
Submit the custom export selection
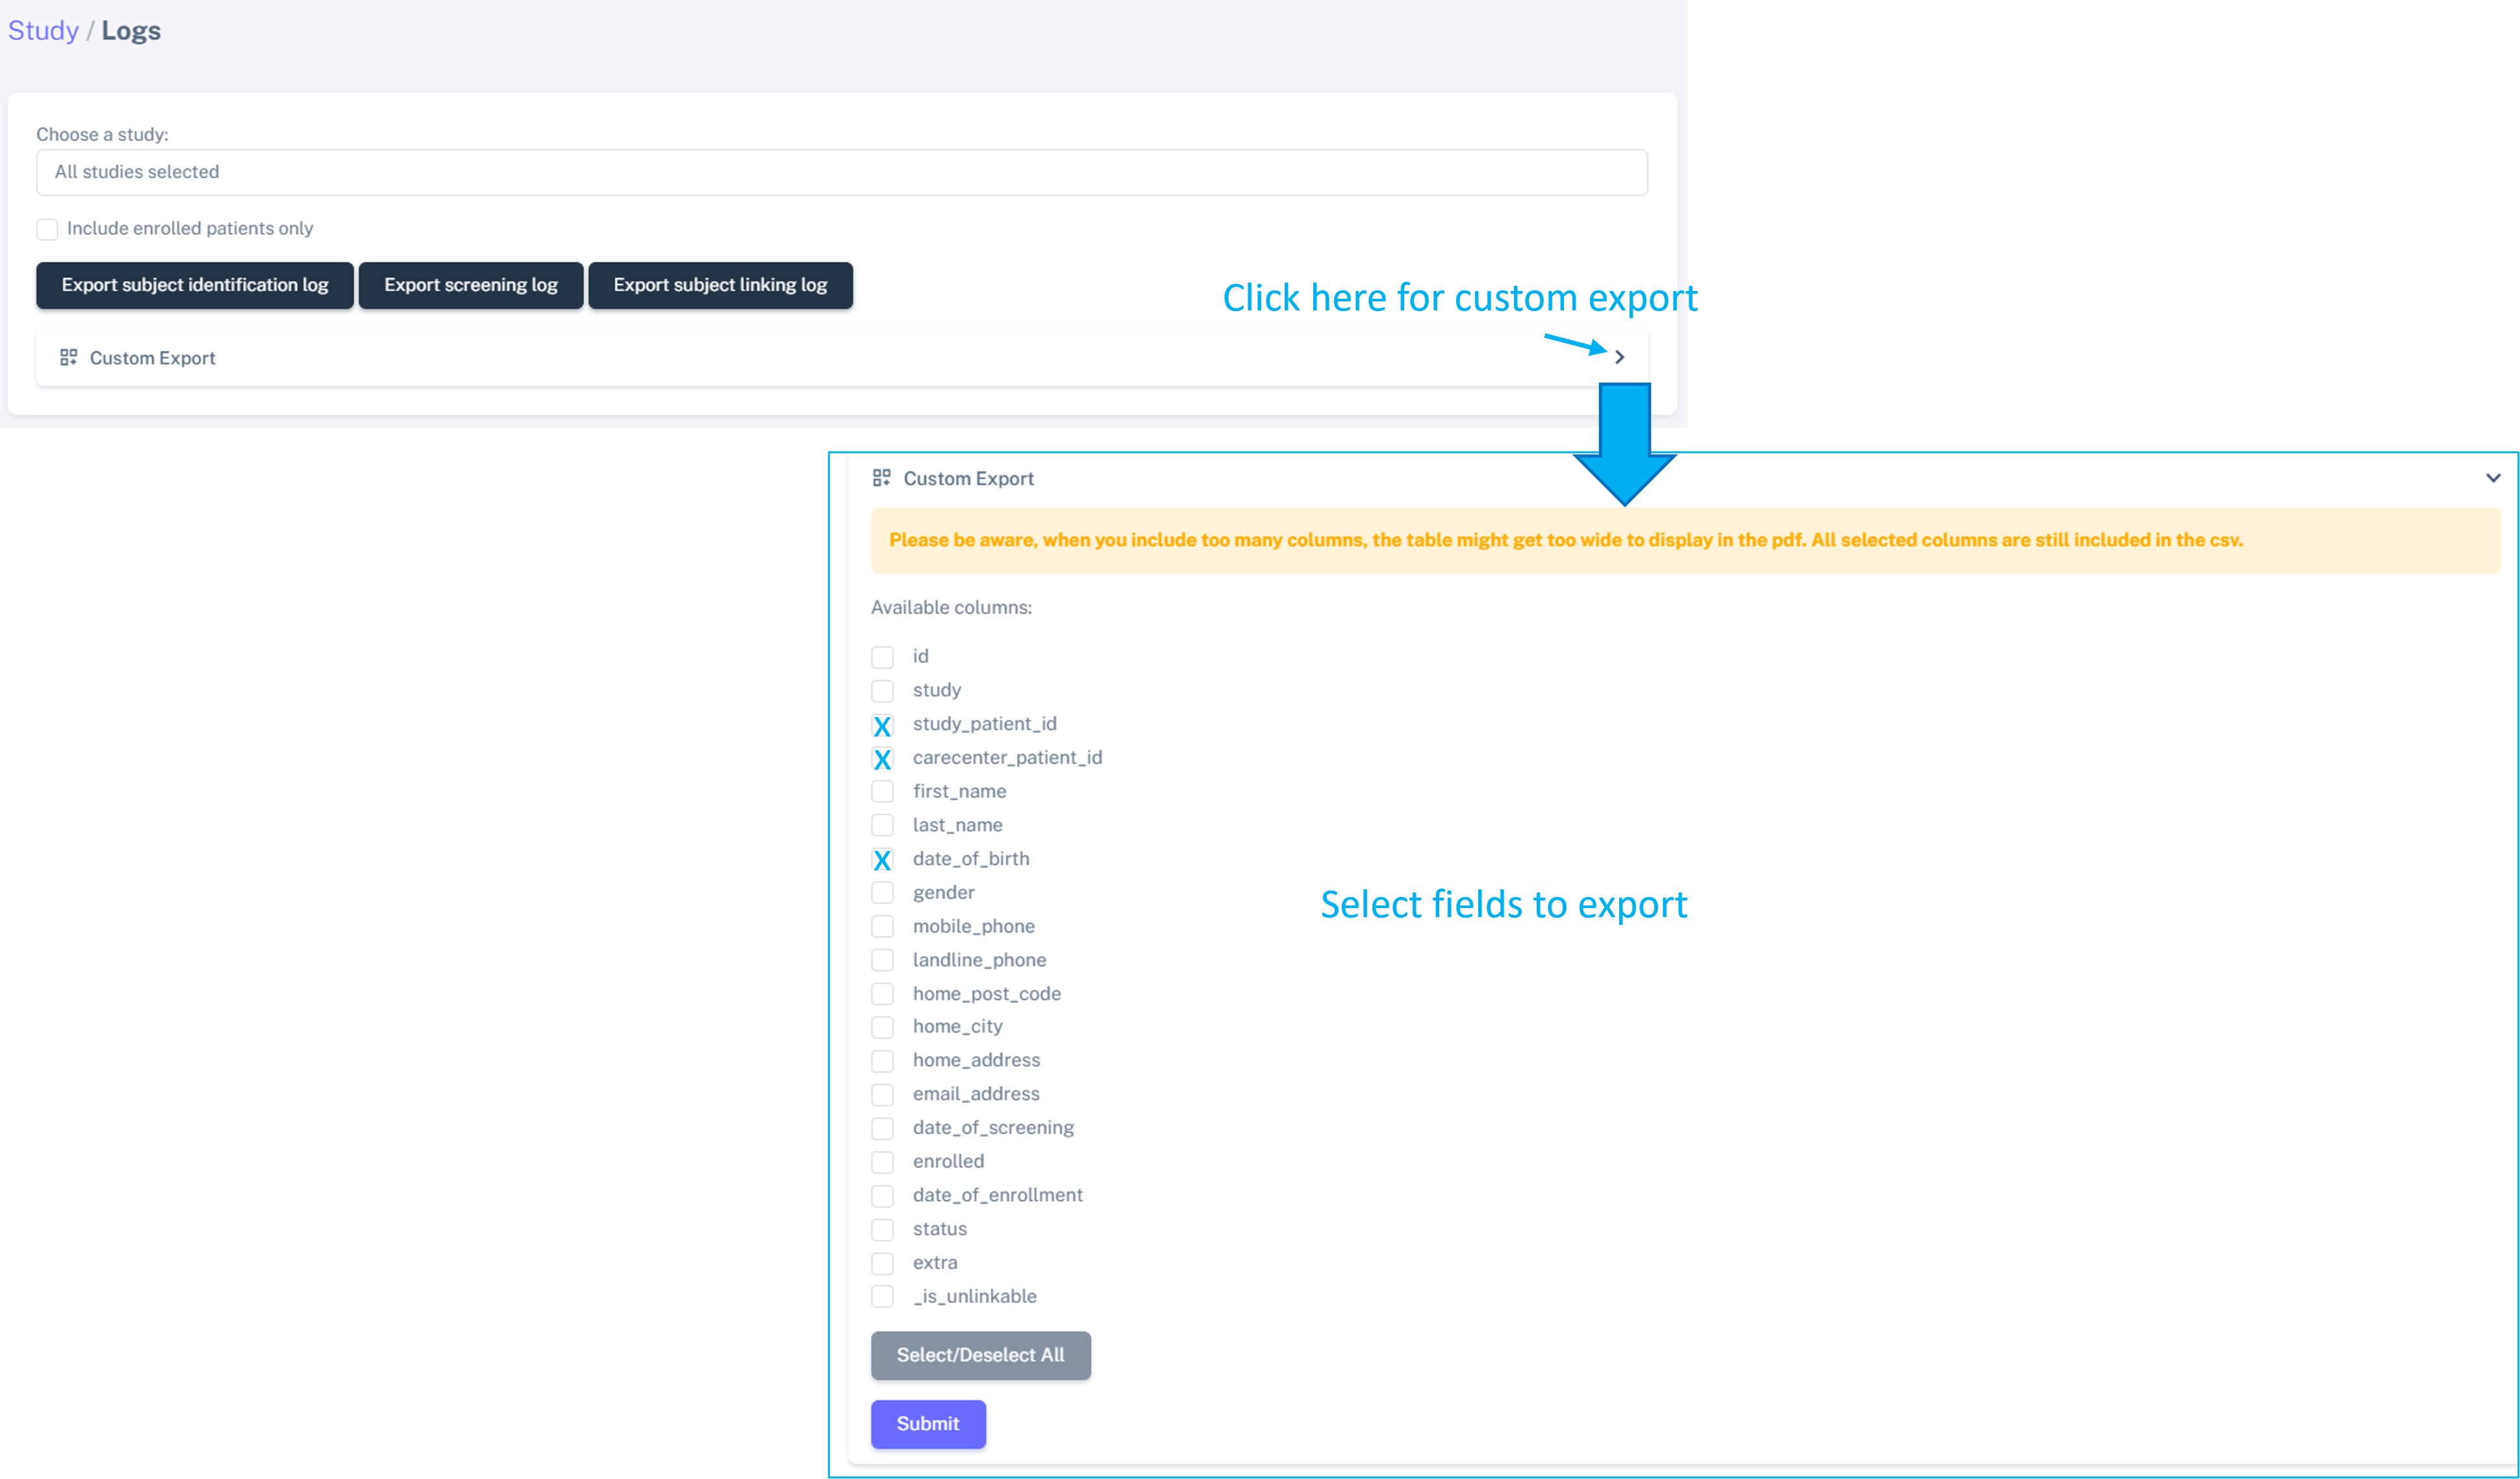[x=928, y=1424]
